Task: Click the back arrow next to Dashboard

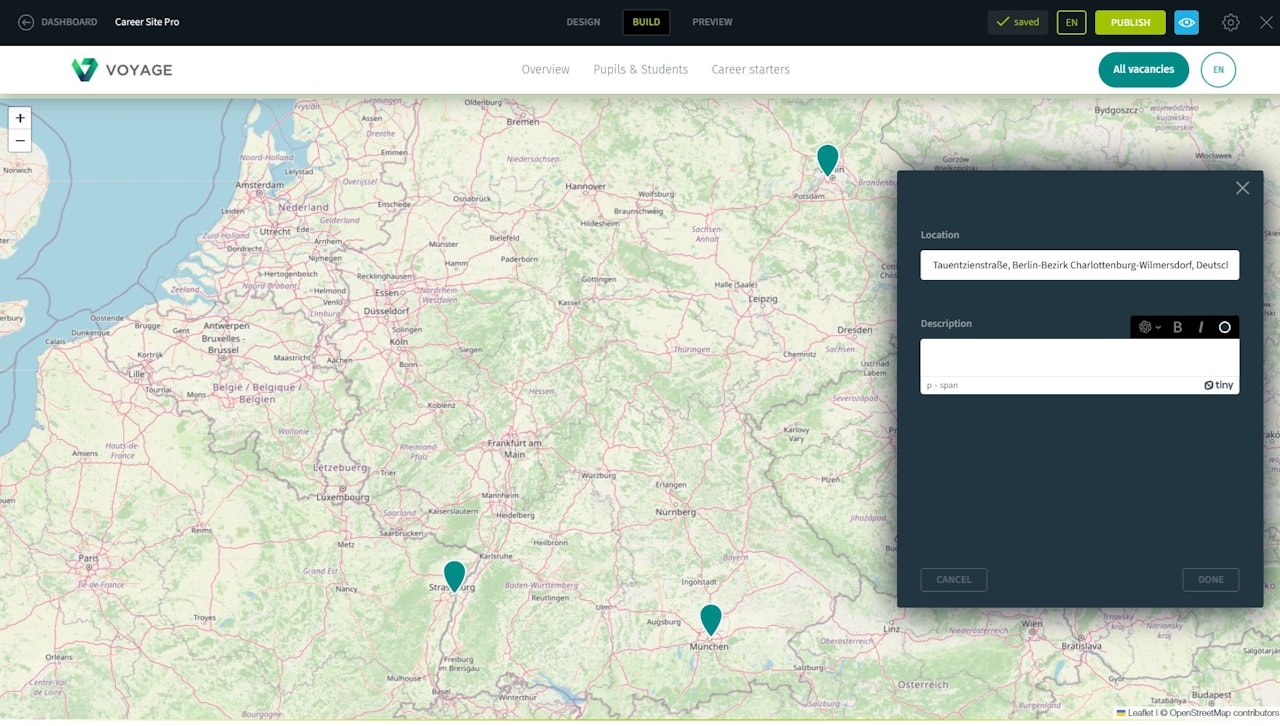Action: [x=26, y=22]
